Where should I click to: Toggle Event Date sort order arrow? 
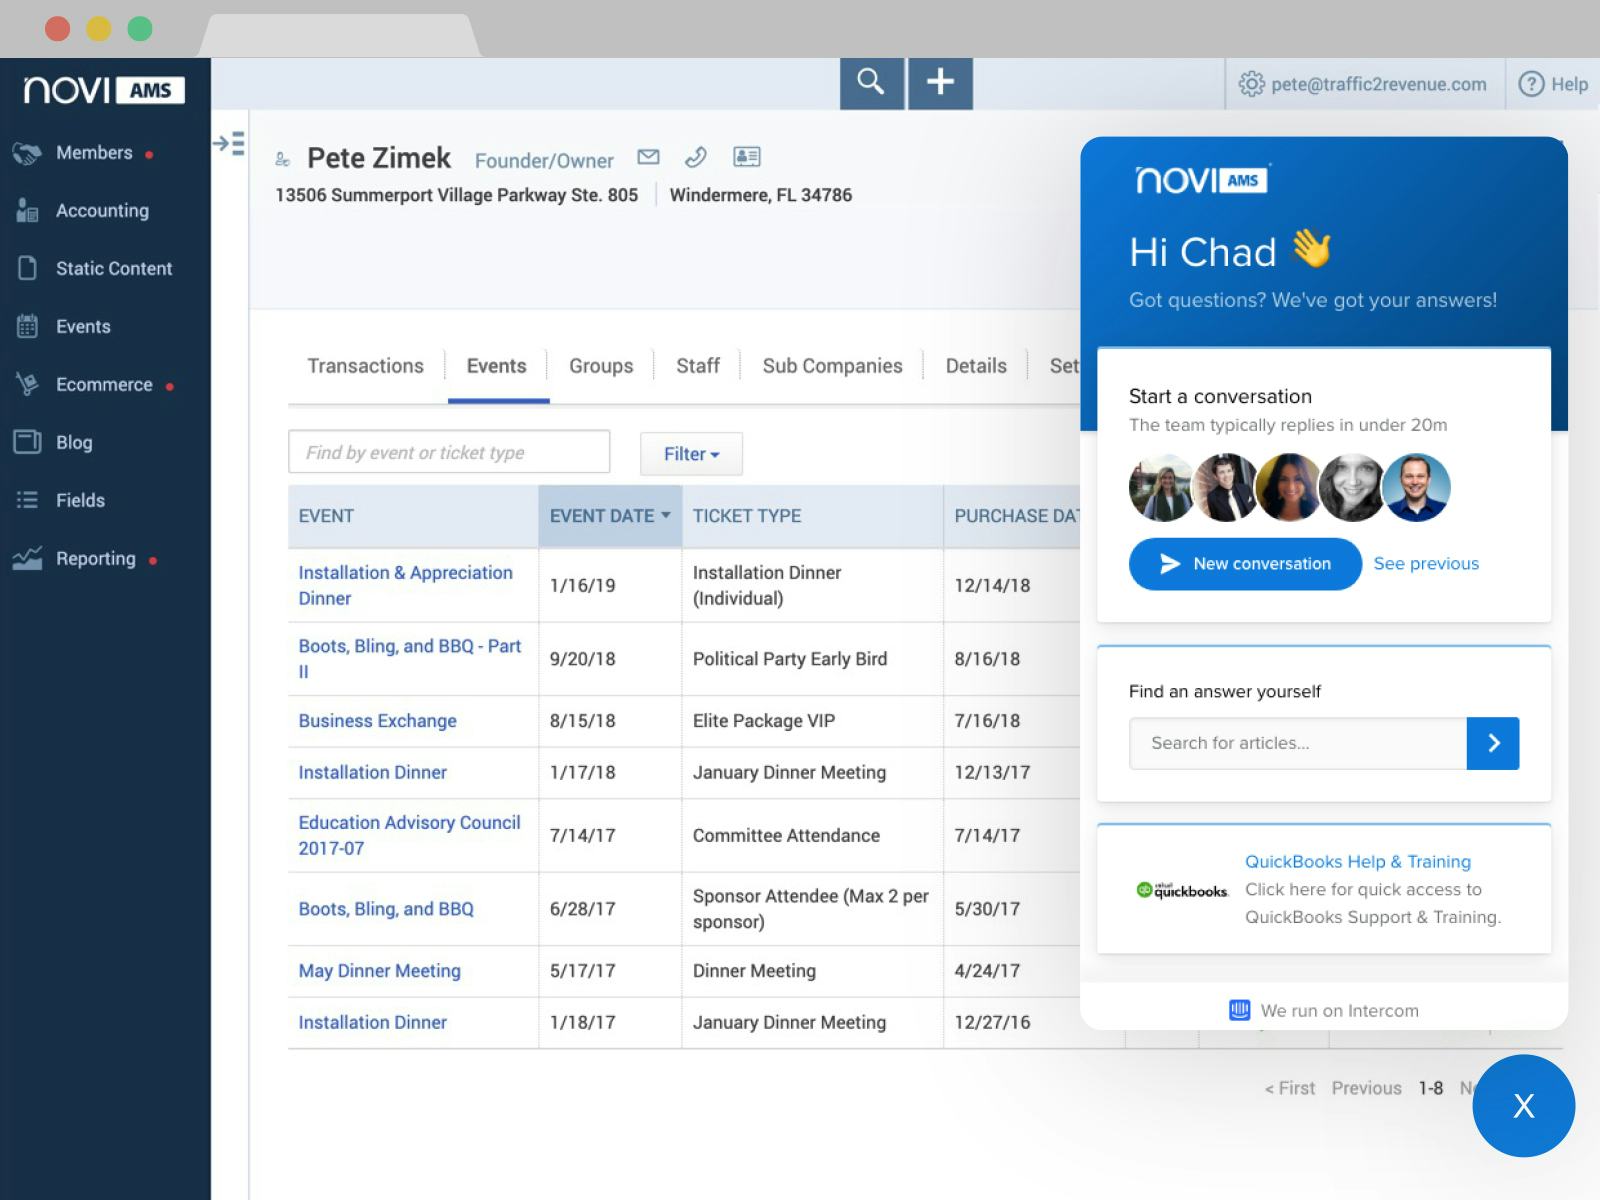[667, 516]
